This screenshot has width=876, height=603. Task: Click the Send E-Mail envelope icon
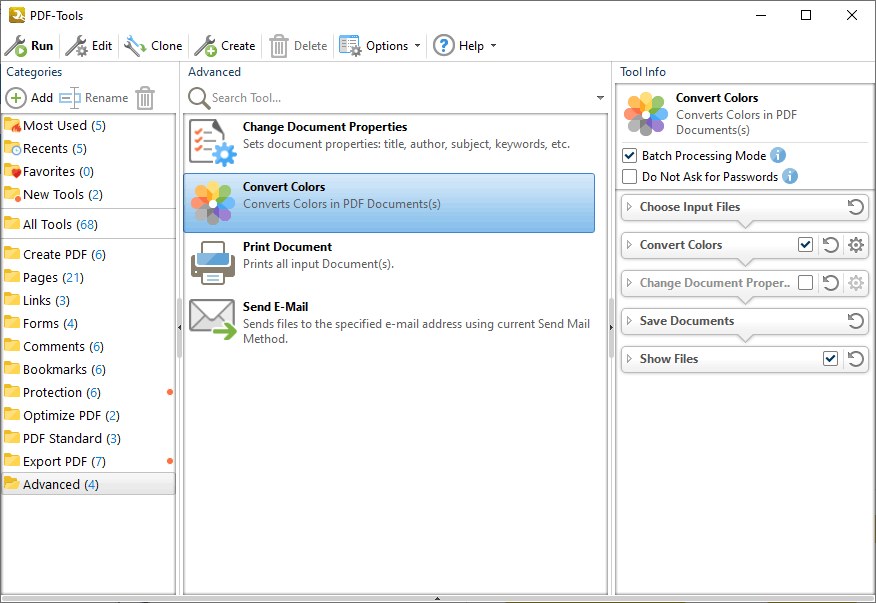(x=212, y=320)
